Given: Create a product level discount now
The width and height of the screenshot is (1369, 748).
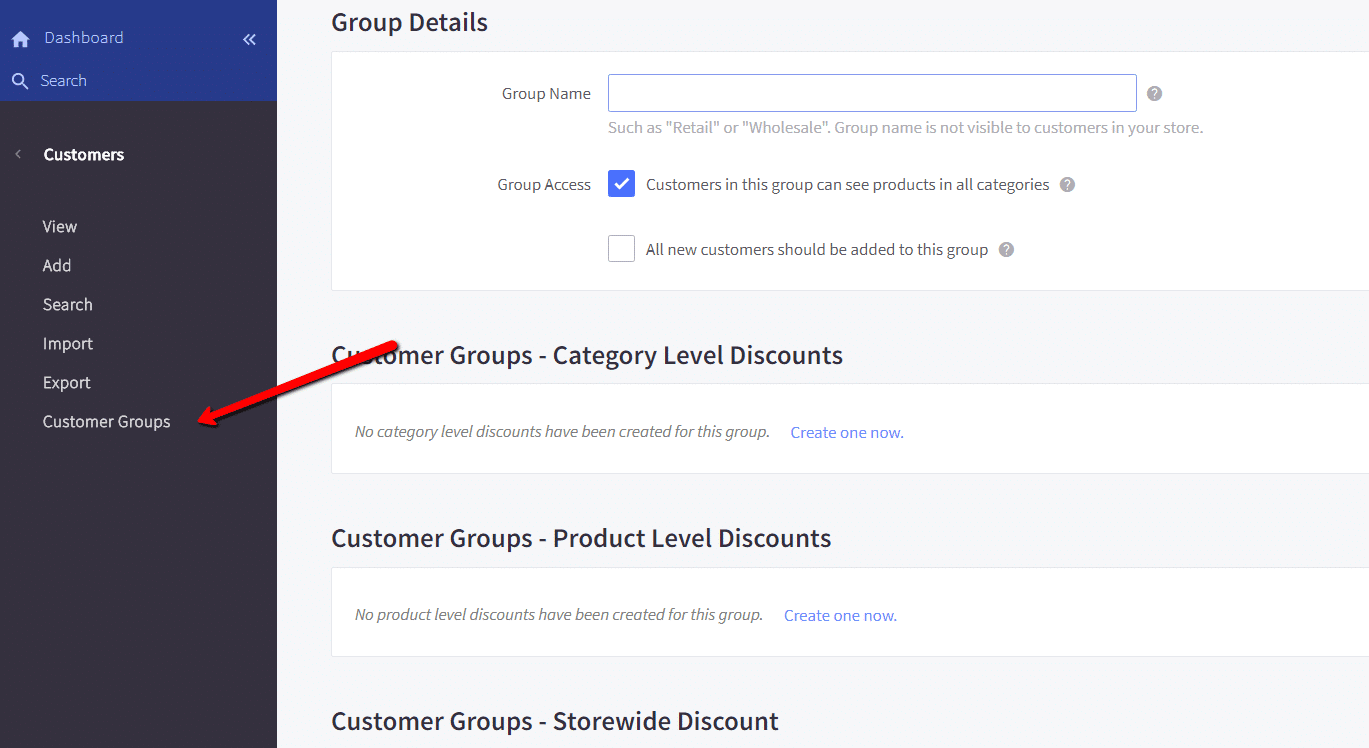Looking at the screenshot, I should (840, 616).
